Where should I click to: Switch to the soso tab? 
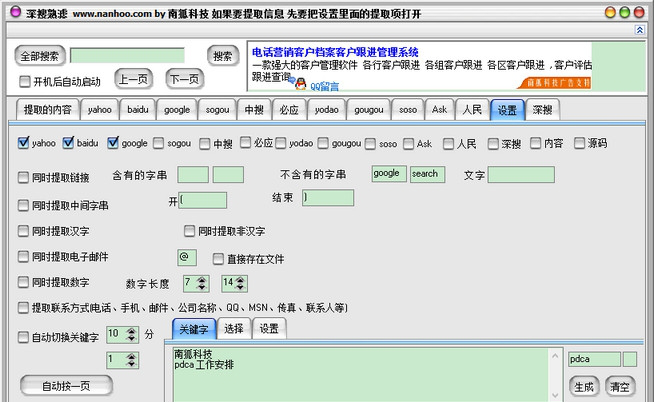[x=408, y=110]
